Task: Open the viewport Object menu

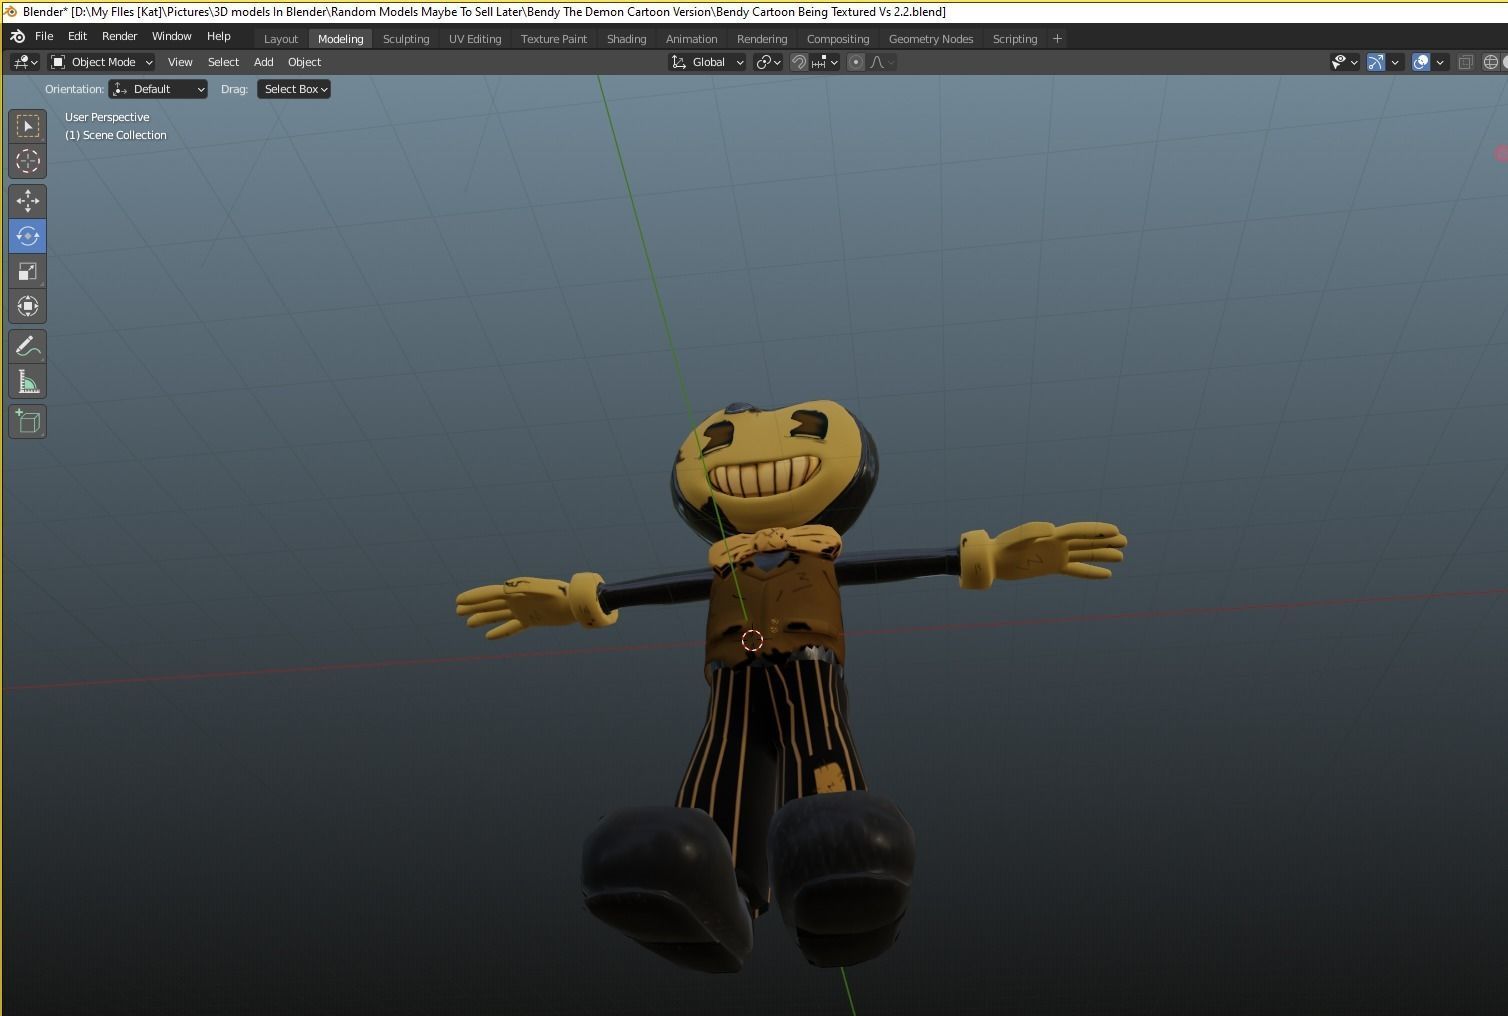Action: [304, 62]
